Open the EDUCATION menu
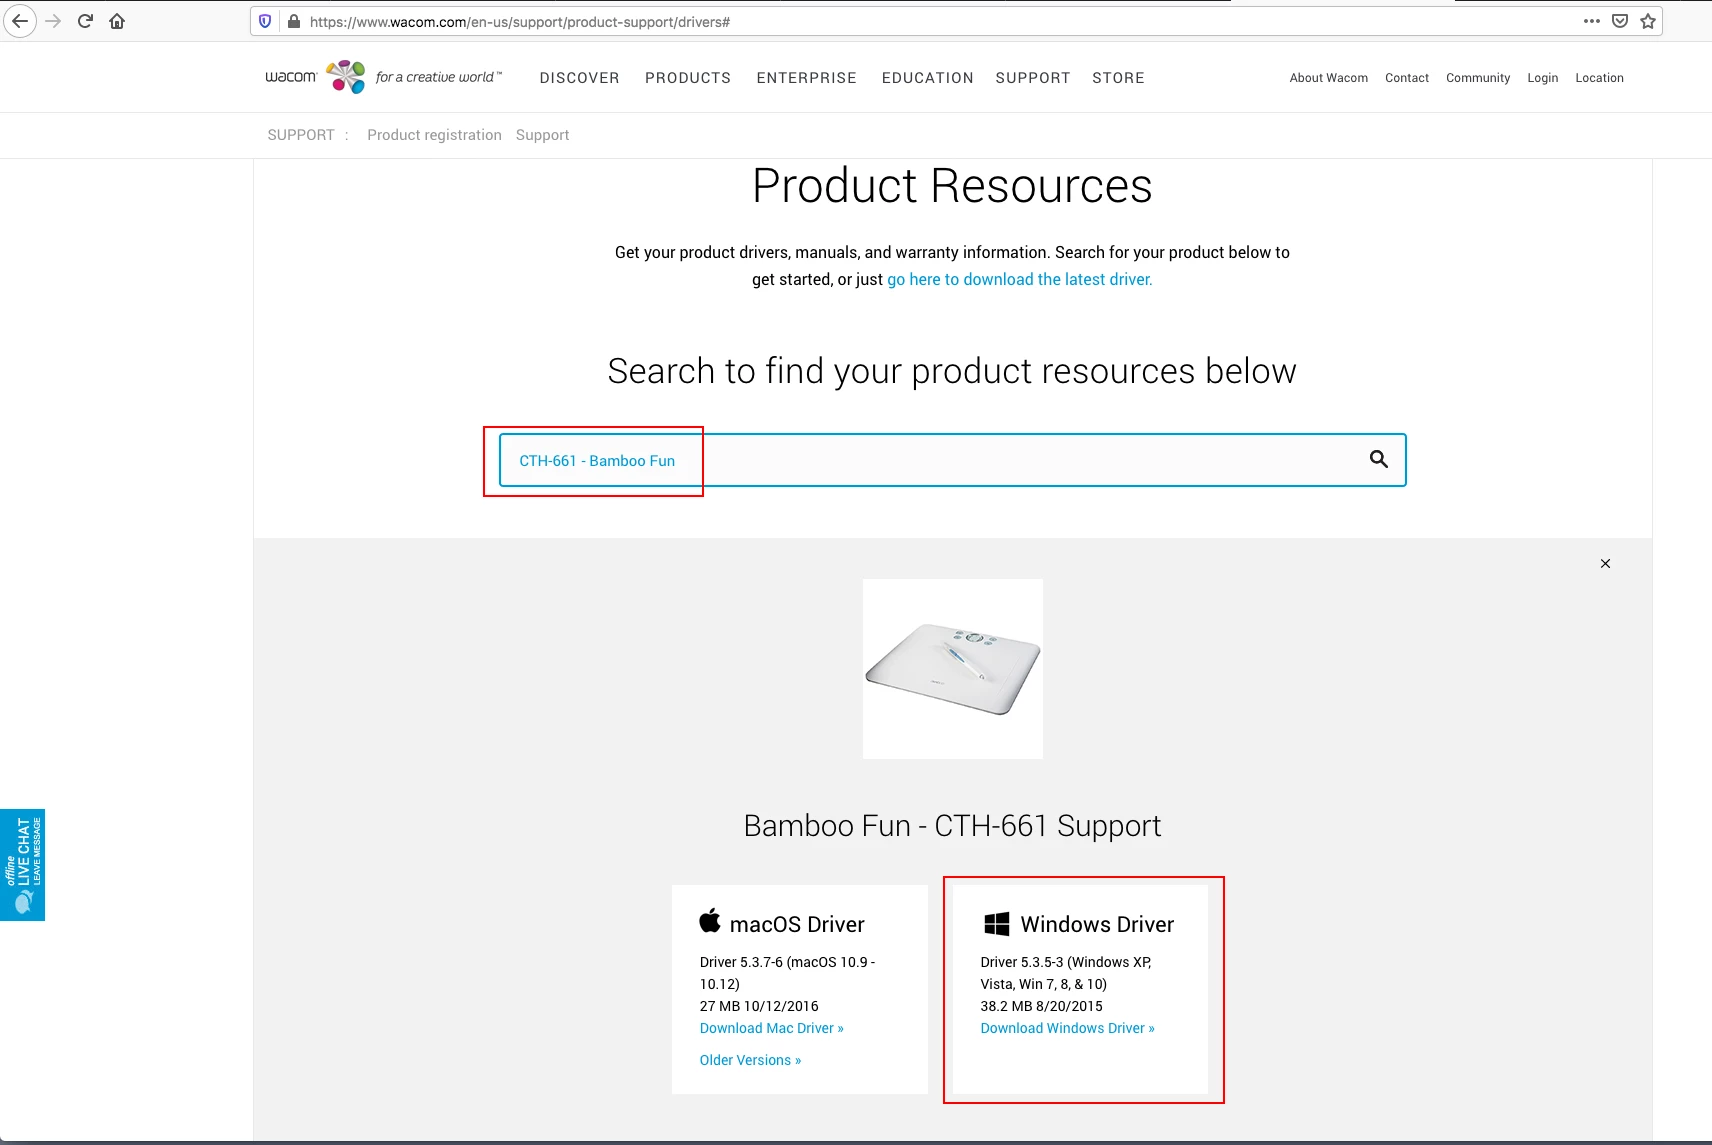The image size is (1712, 1145). 928,78
